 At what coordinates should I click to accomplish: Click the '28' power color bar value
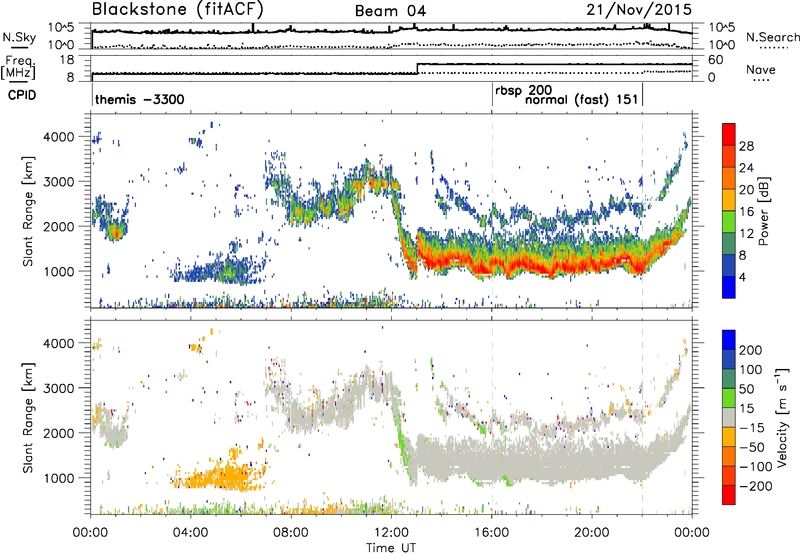(x=746, y=146)
